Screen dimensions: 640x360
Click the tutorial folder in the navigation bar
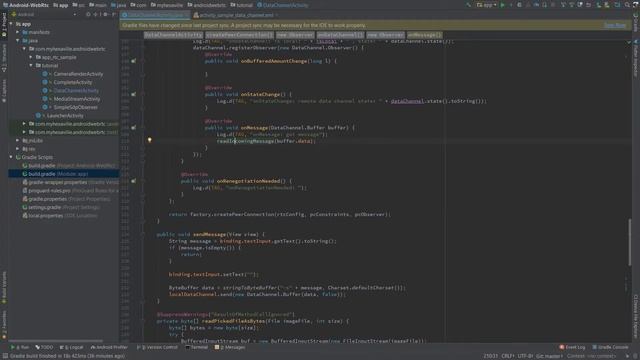(242, 5)
